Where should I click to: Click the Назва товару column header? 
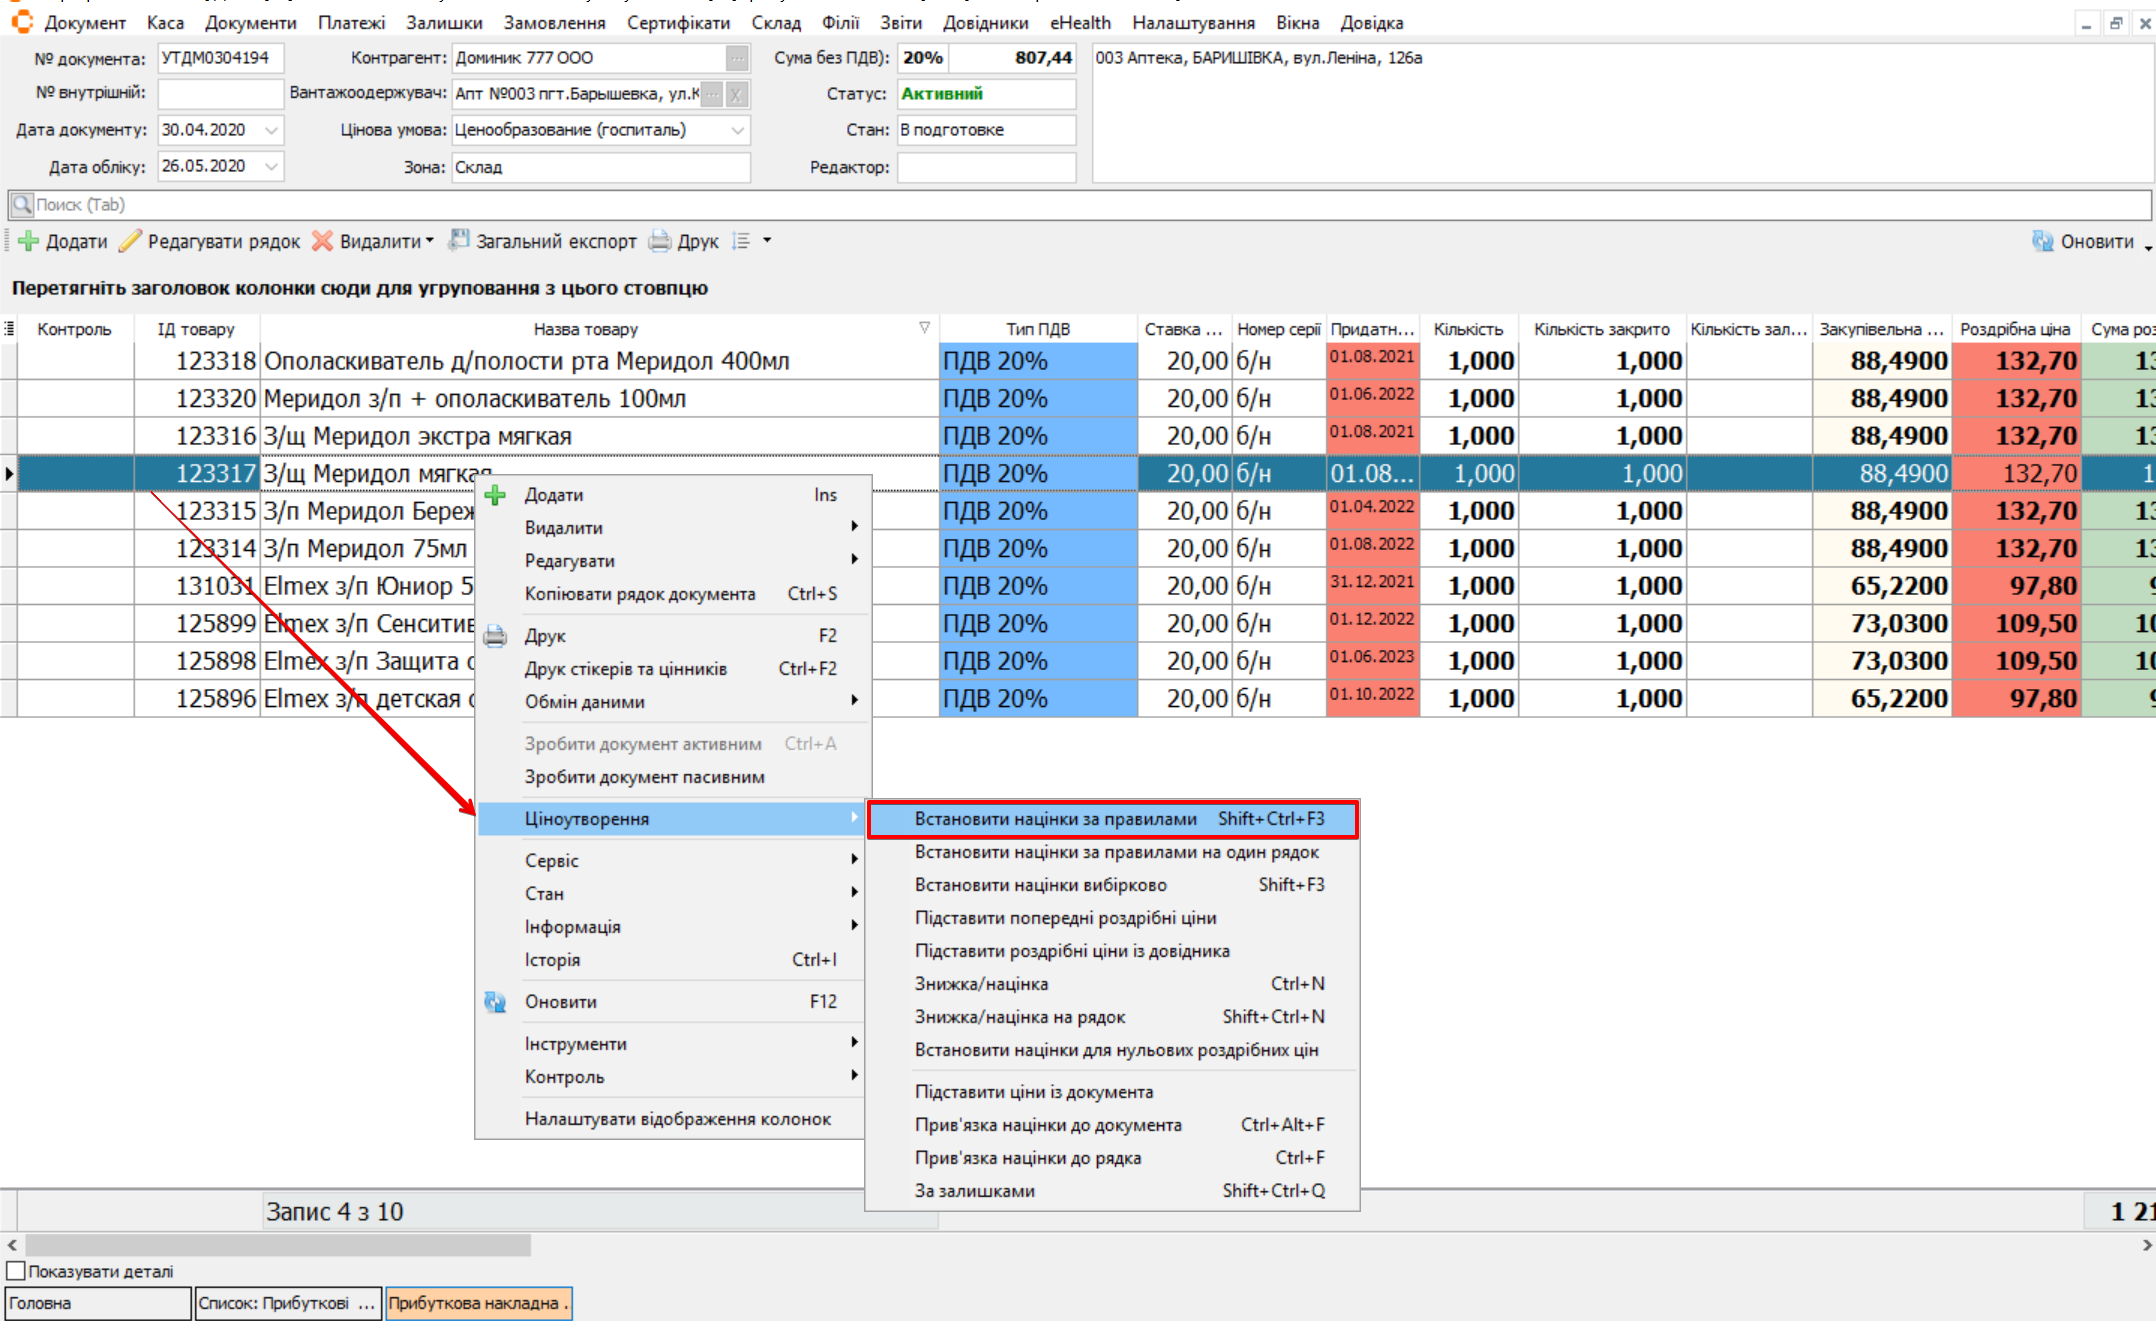pyautogui.click(x=585, y=329)
